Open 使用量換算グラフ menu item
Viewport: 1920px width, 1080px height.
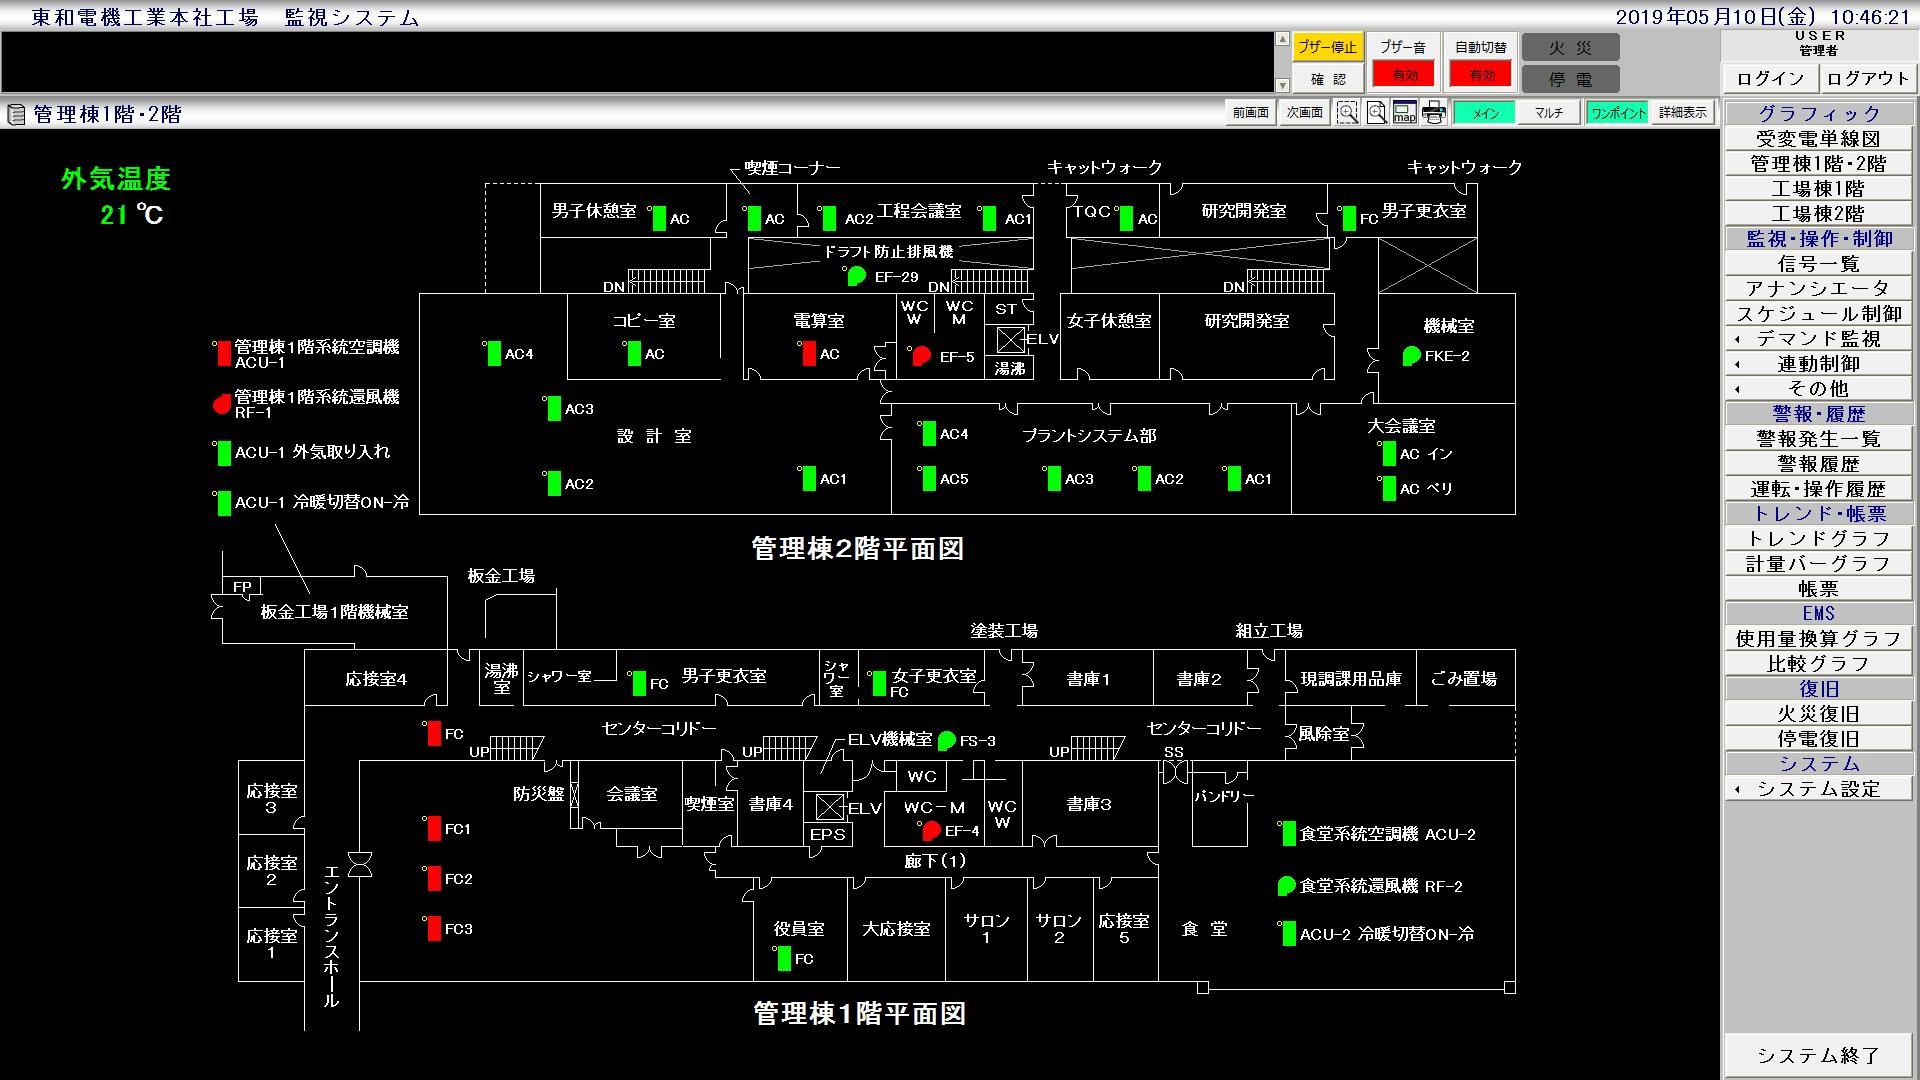tap(1818, 639)
